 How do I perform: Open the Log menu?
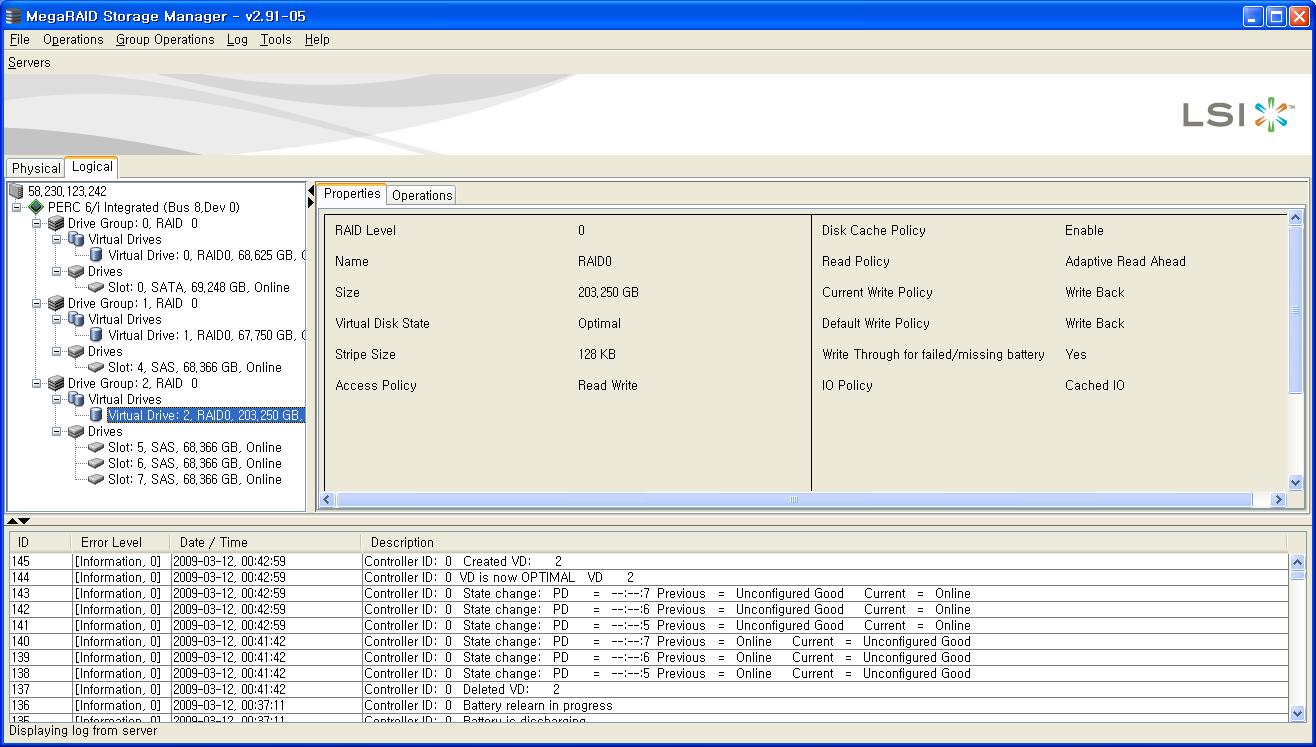click(237, 39)
